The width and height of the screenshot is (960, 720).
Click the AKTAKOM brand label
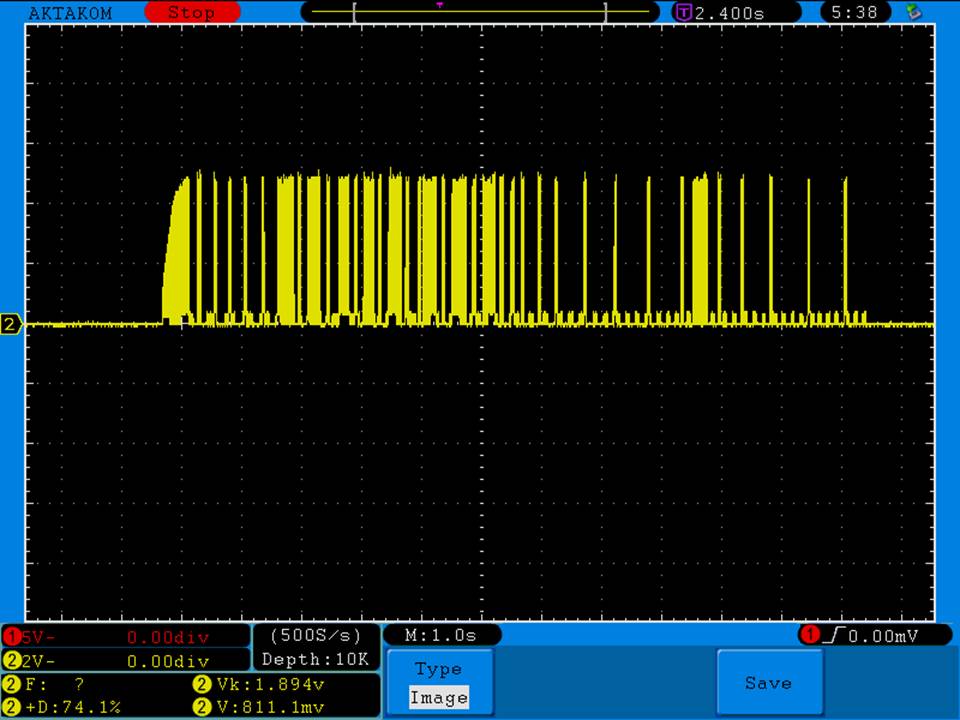tap(70, 13)
